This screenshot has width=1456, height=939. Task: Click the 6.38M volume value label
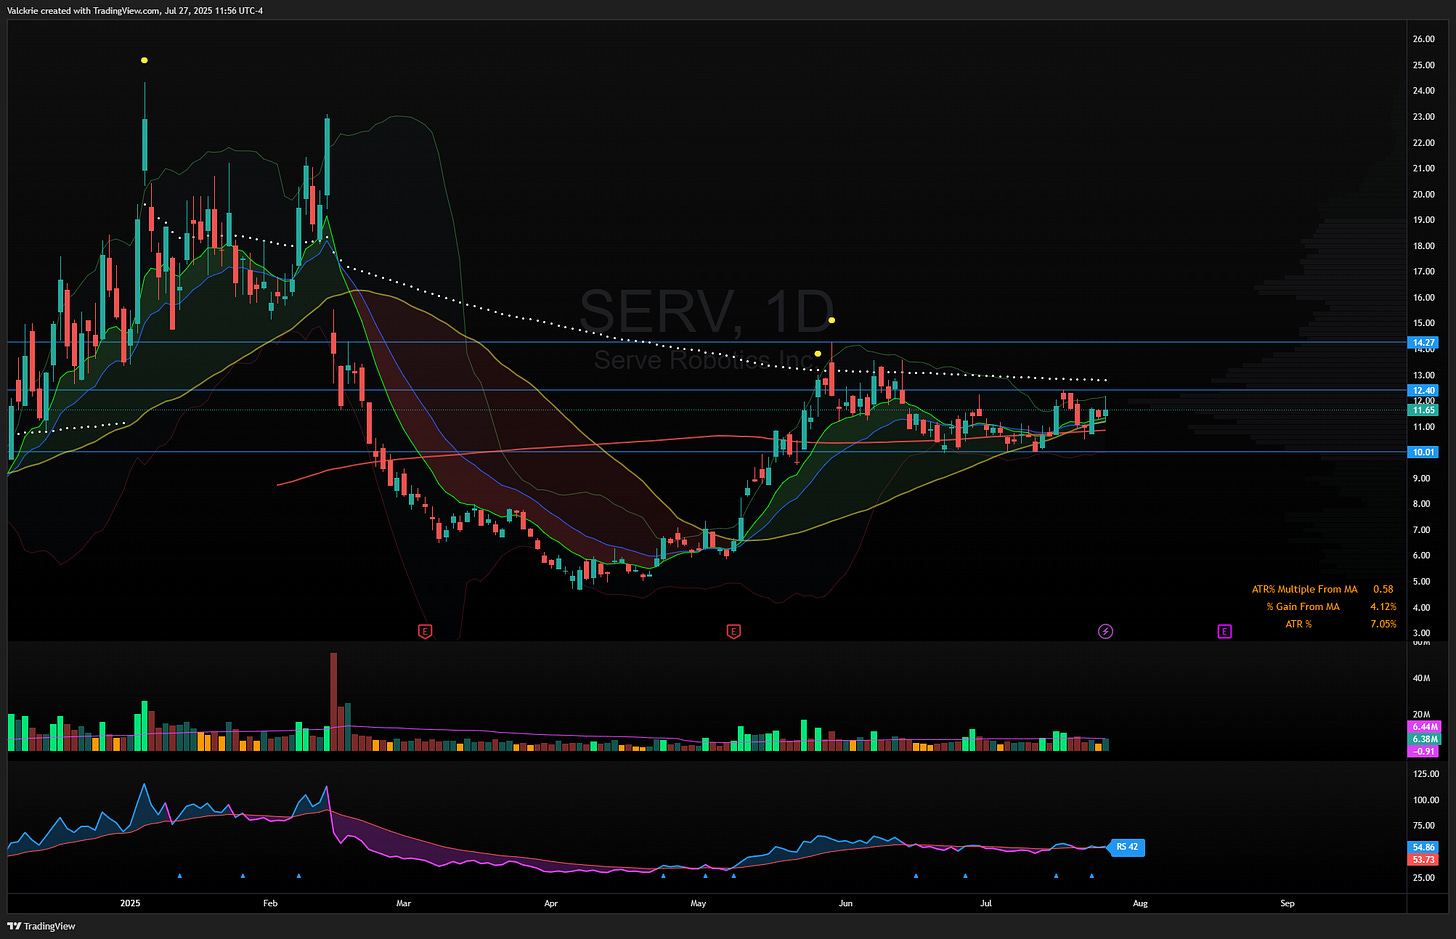pyautogui.click(x=1423, y=739)
